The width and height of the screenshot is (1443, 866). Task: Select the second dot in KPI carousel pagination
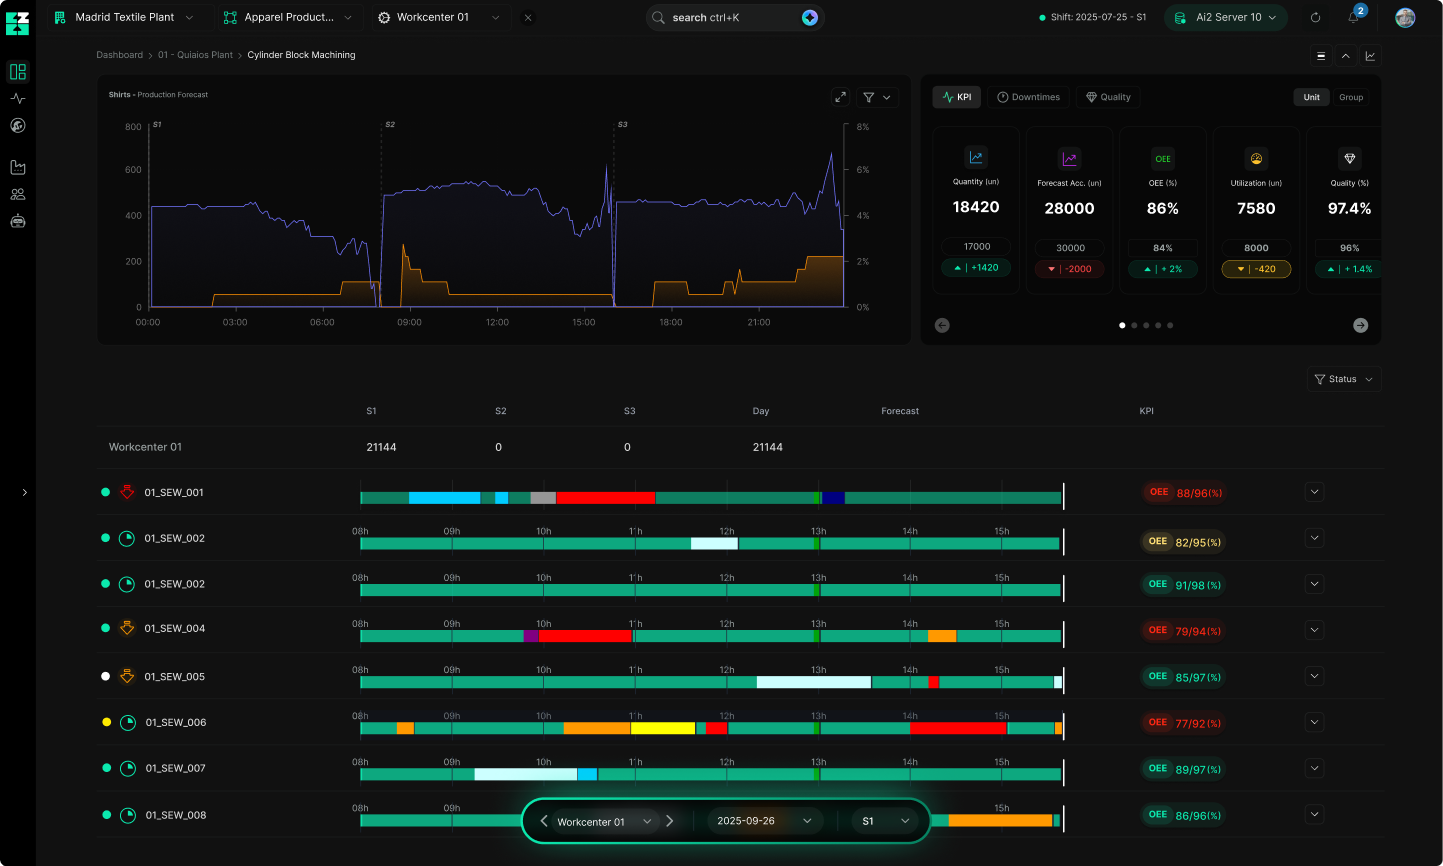pyautogui.click(x=1134, y=325)
